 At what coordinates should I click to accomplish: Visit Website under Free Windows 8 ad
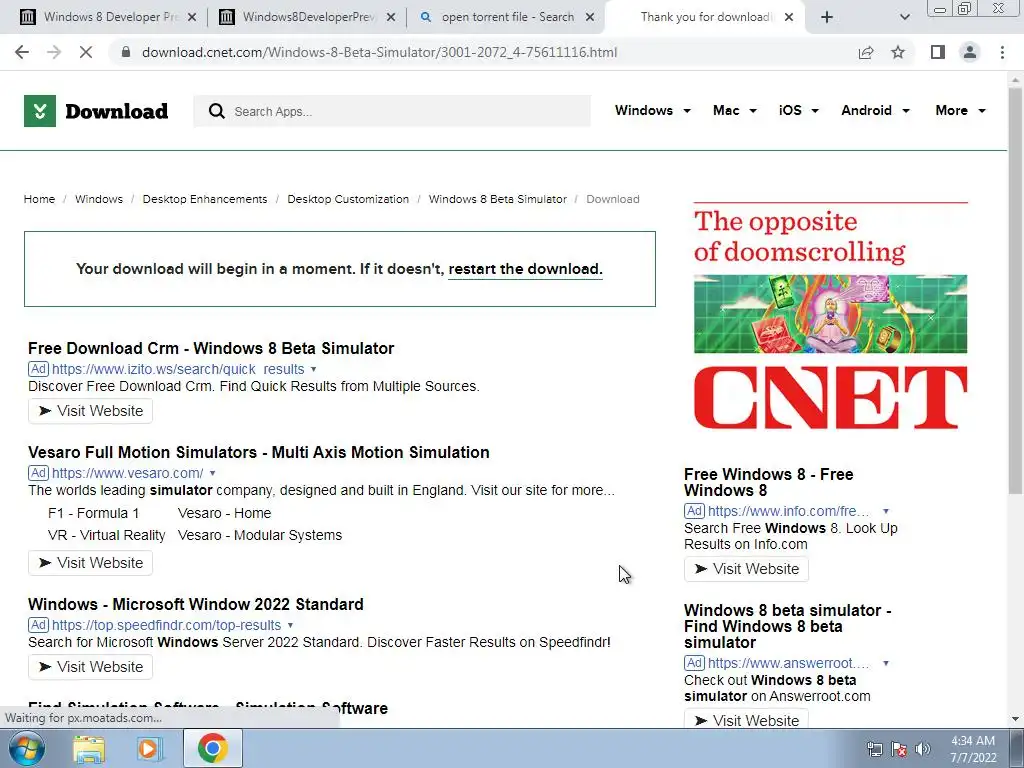coord(746,569)
